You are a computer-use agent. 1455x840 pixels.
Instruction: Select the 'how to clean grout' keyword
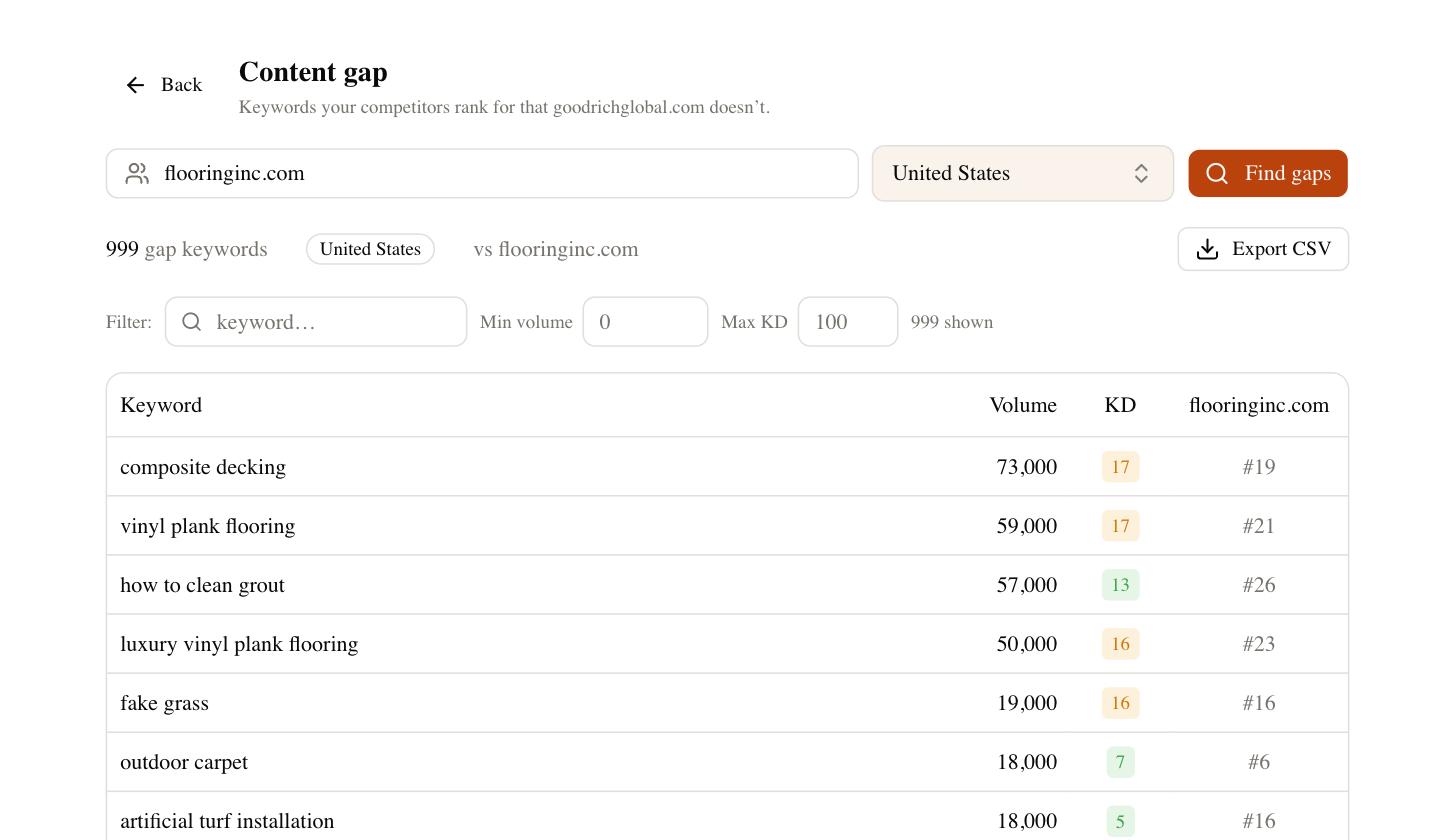click(x=202, y=585)
